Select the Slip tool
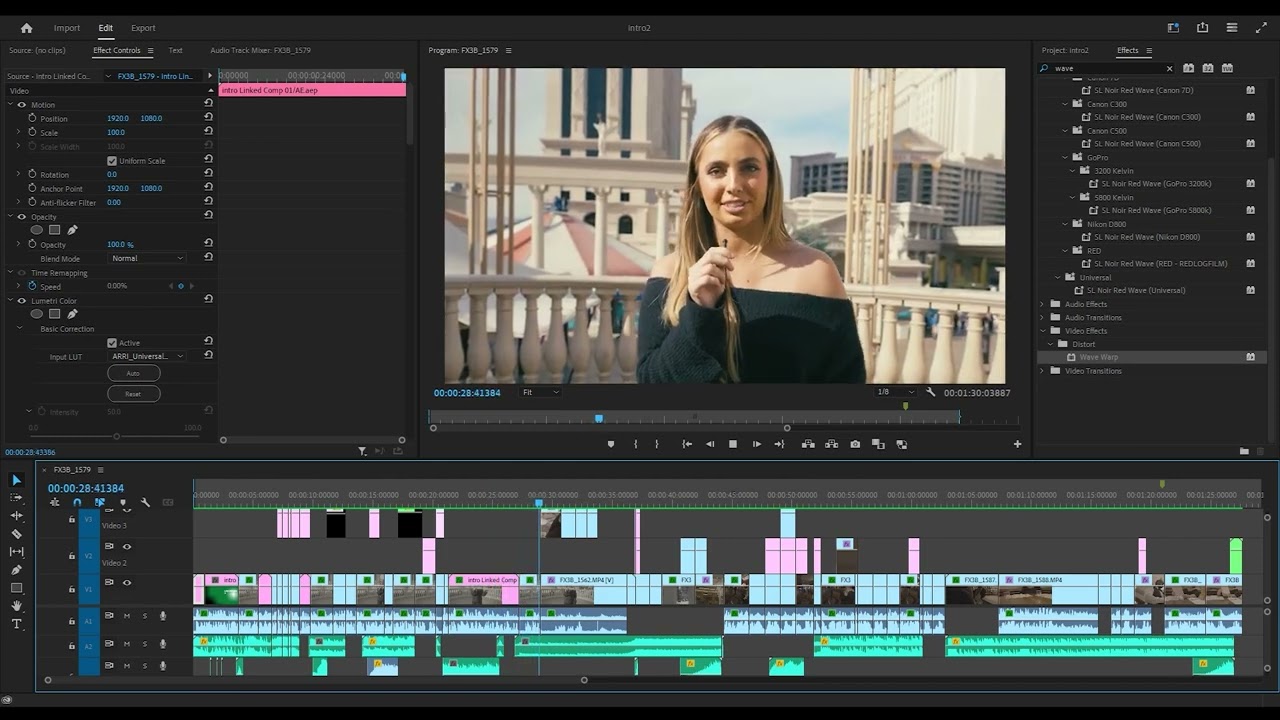This screenshot has width=1280, height=720. [16, 552]
